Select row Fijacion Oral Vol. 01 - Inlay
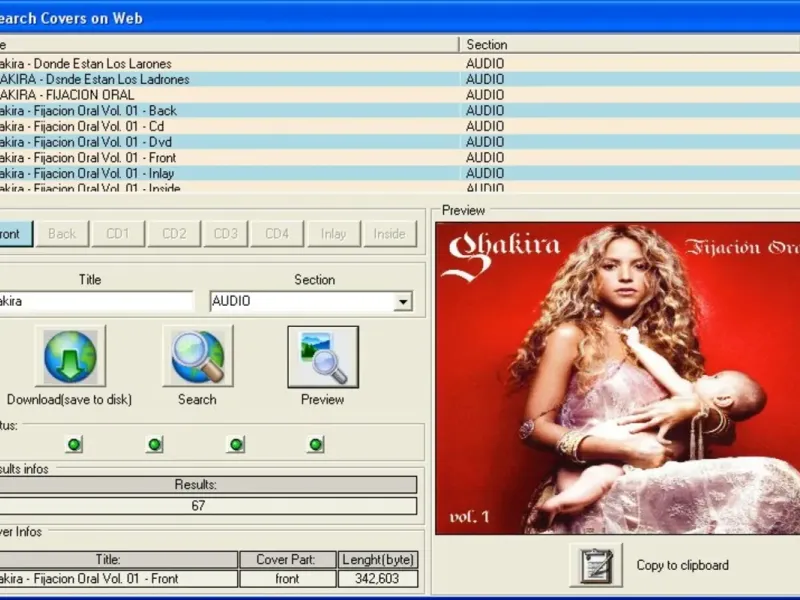The height and width of the screenshot is (600, 800). click(x=400, y=173)
